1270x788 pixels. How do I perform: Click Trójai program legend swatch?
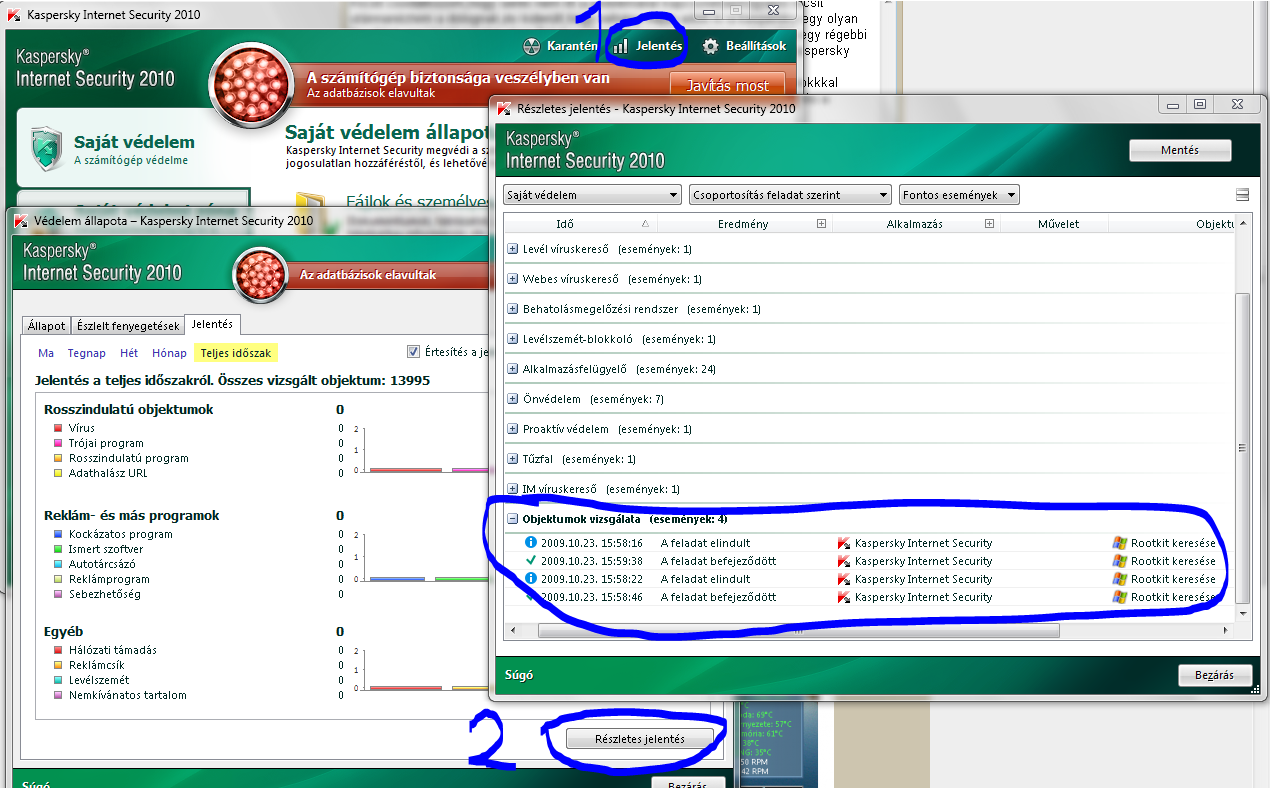[x=59, y=443]
